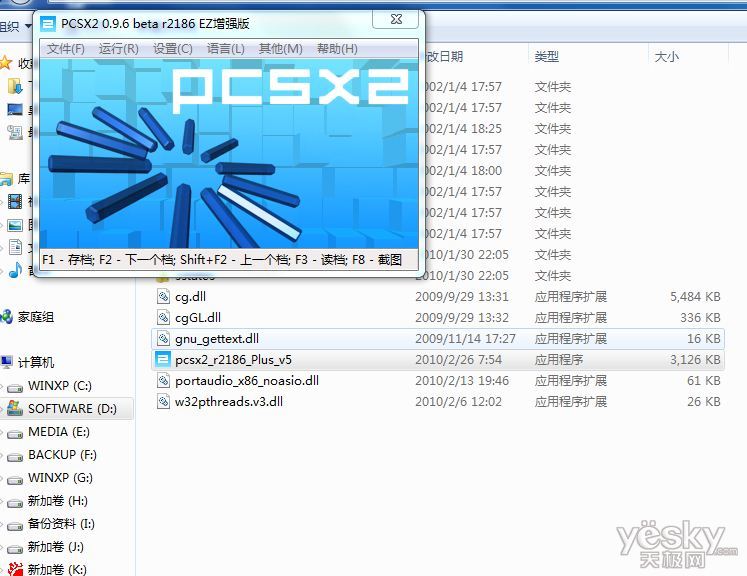Screen dimensions: 747x576
Task: Click the PCSX2 hotkey status bar text
Action: [x=222, y=260]
